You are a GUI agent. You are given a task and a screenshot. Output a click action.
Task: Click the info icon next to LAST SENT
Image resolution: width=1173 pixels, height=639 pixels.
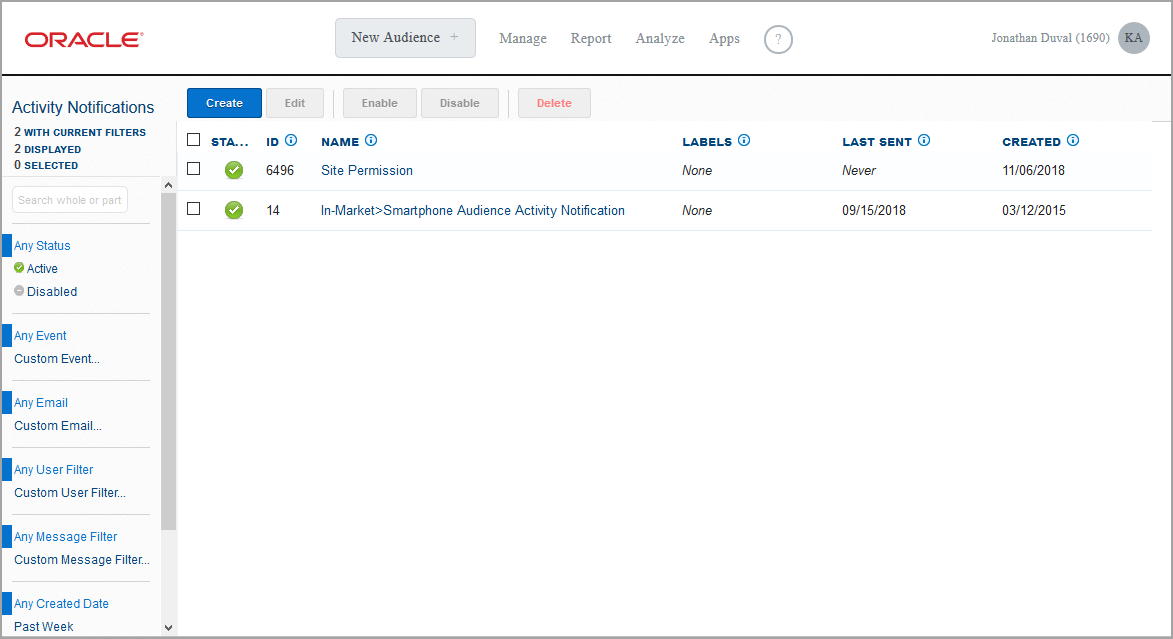pos(924,140)
